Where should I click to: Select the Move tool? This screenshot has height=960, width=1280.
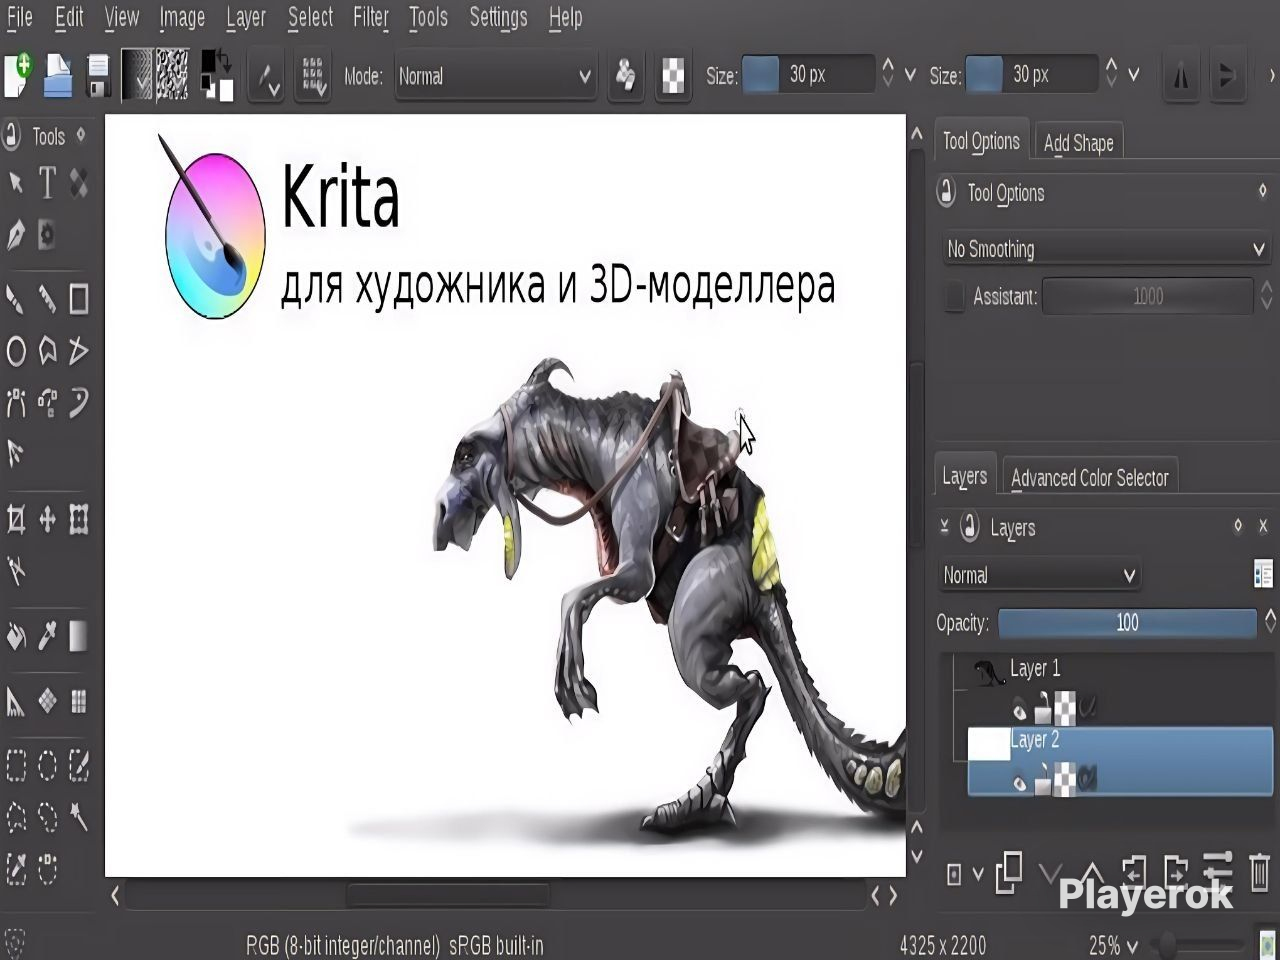click(x=47, y=518)
